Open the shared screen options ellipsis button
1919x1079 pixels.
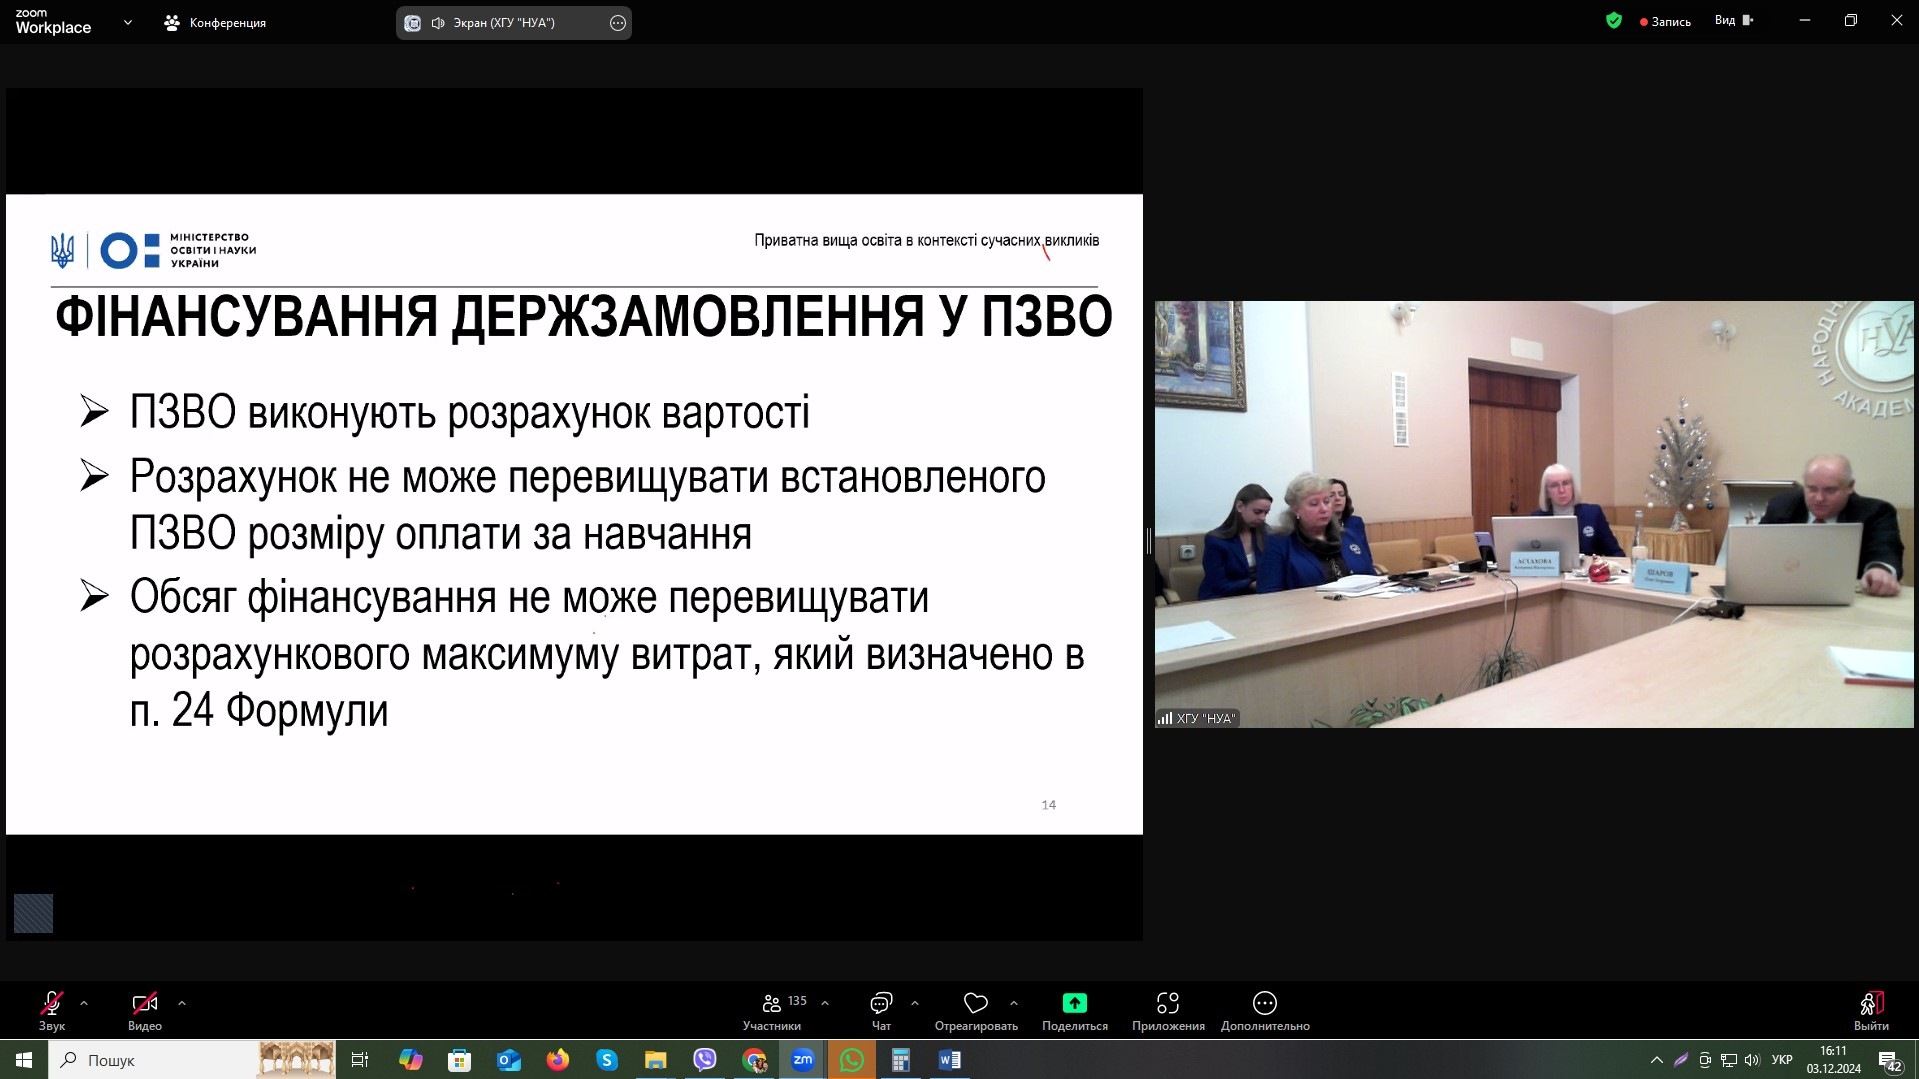pos(618,23)
